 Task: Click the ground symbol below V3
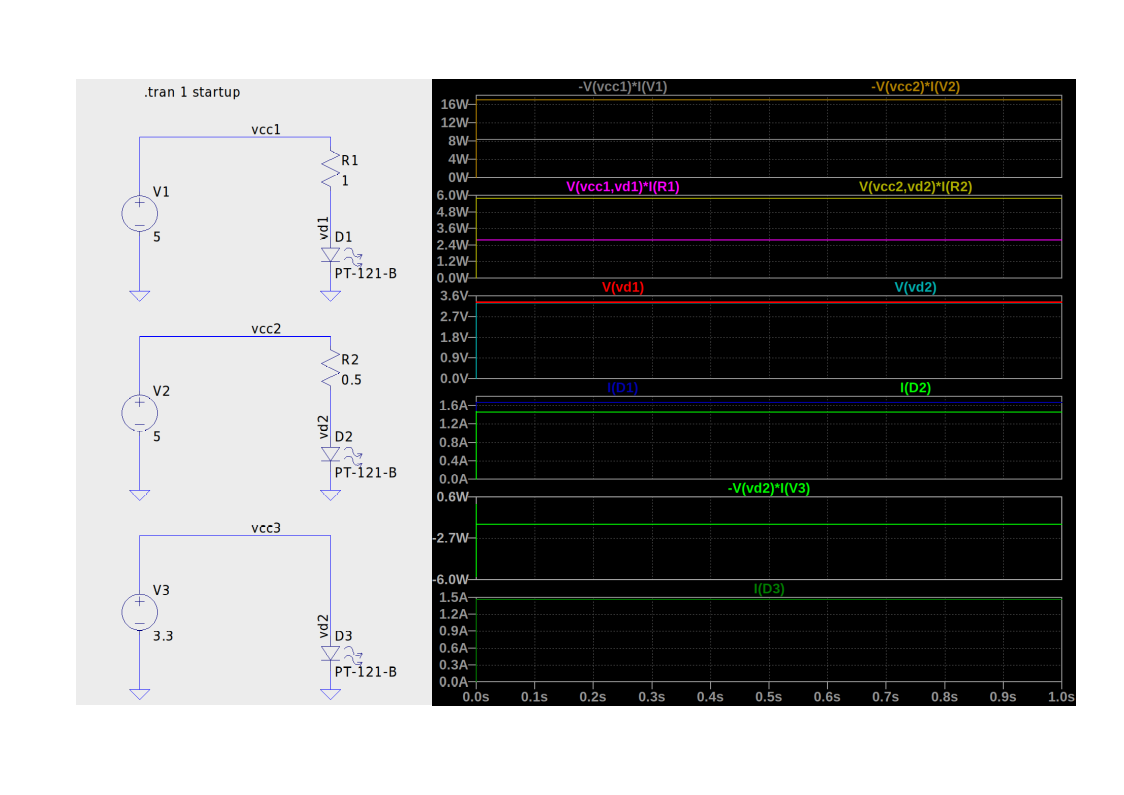139,694
